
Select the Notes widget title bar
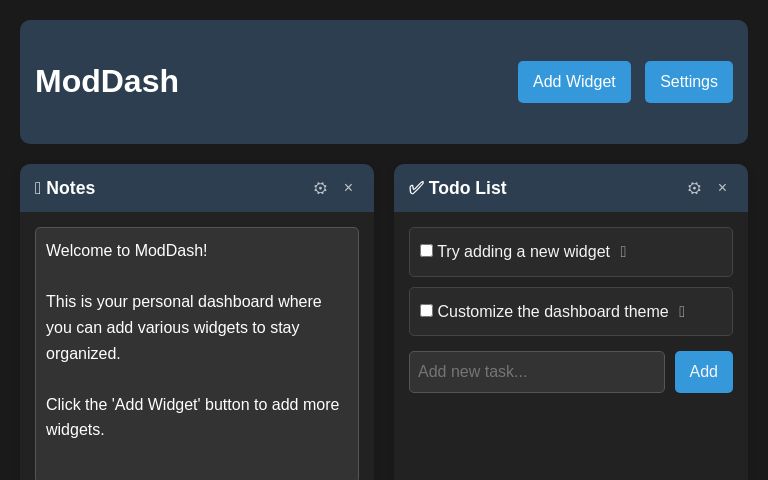point(200,188)
